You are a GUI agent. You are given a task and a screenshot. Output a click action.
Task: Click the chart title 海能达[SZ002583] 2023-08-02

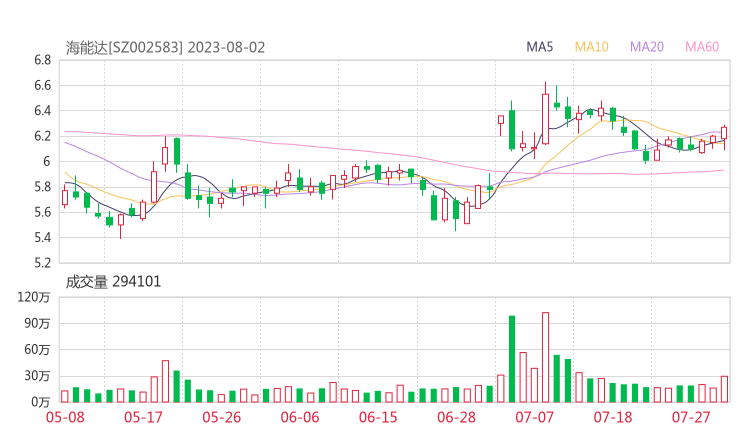click(165, 48)
